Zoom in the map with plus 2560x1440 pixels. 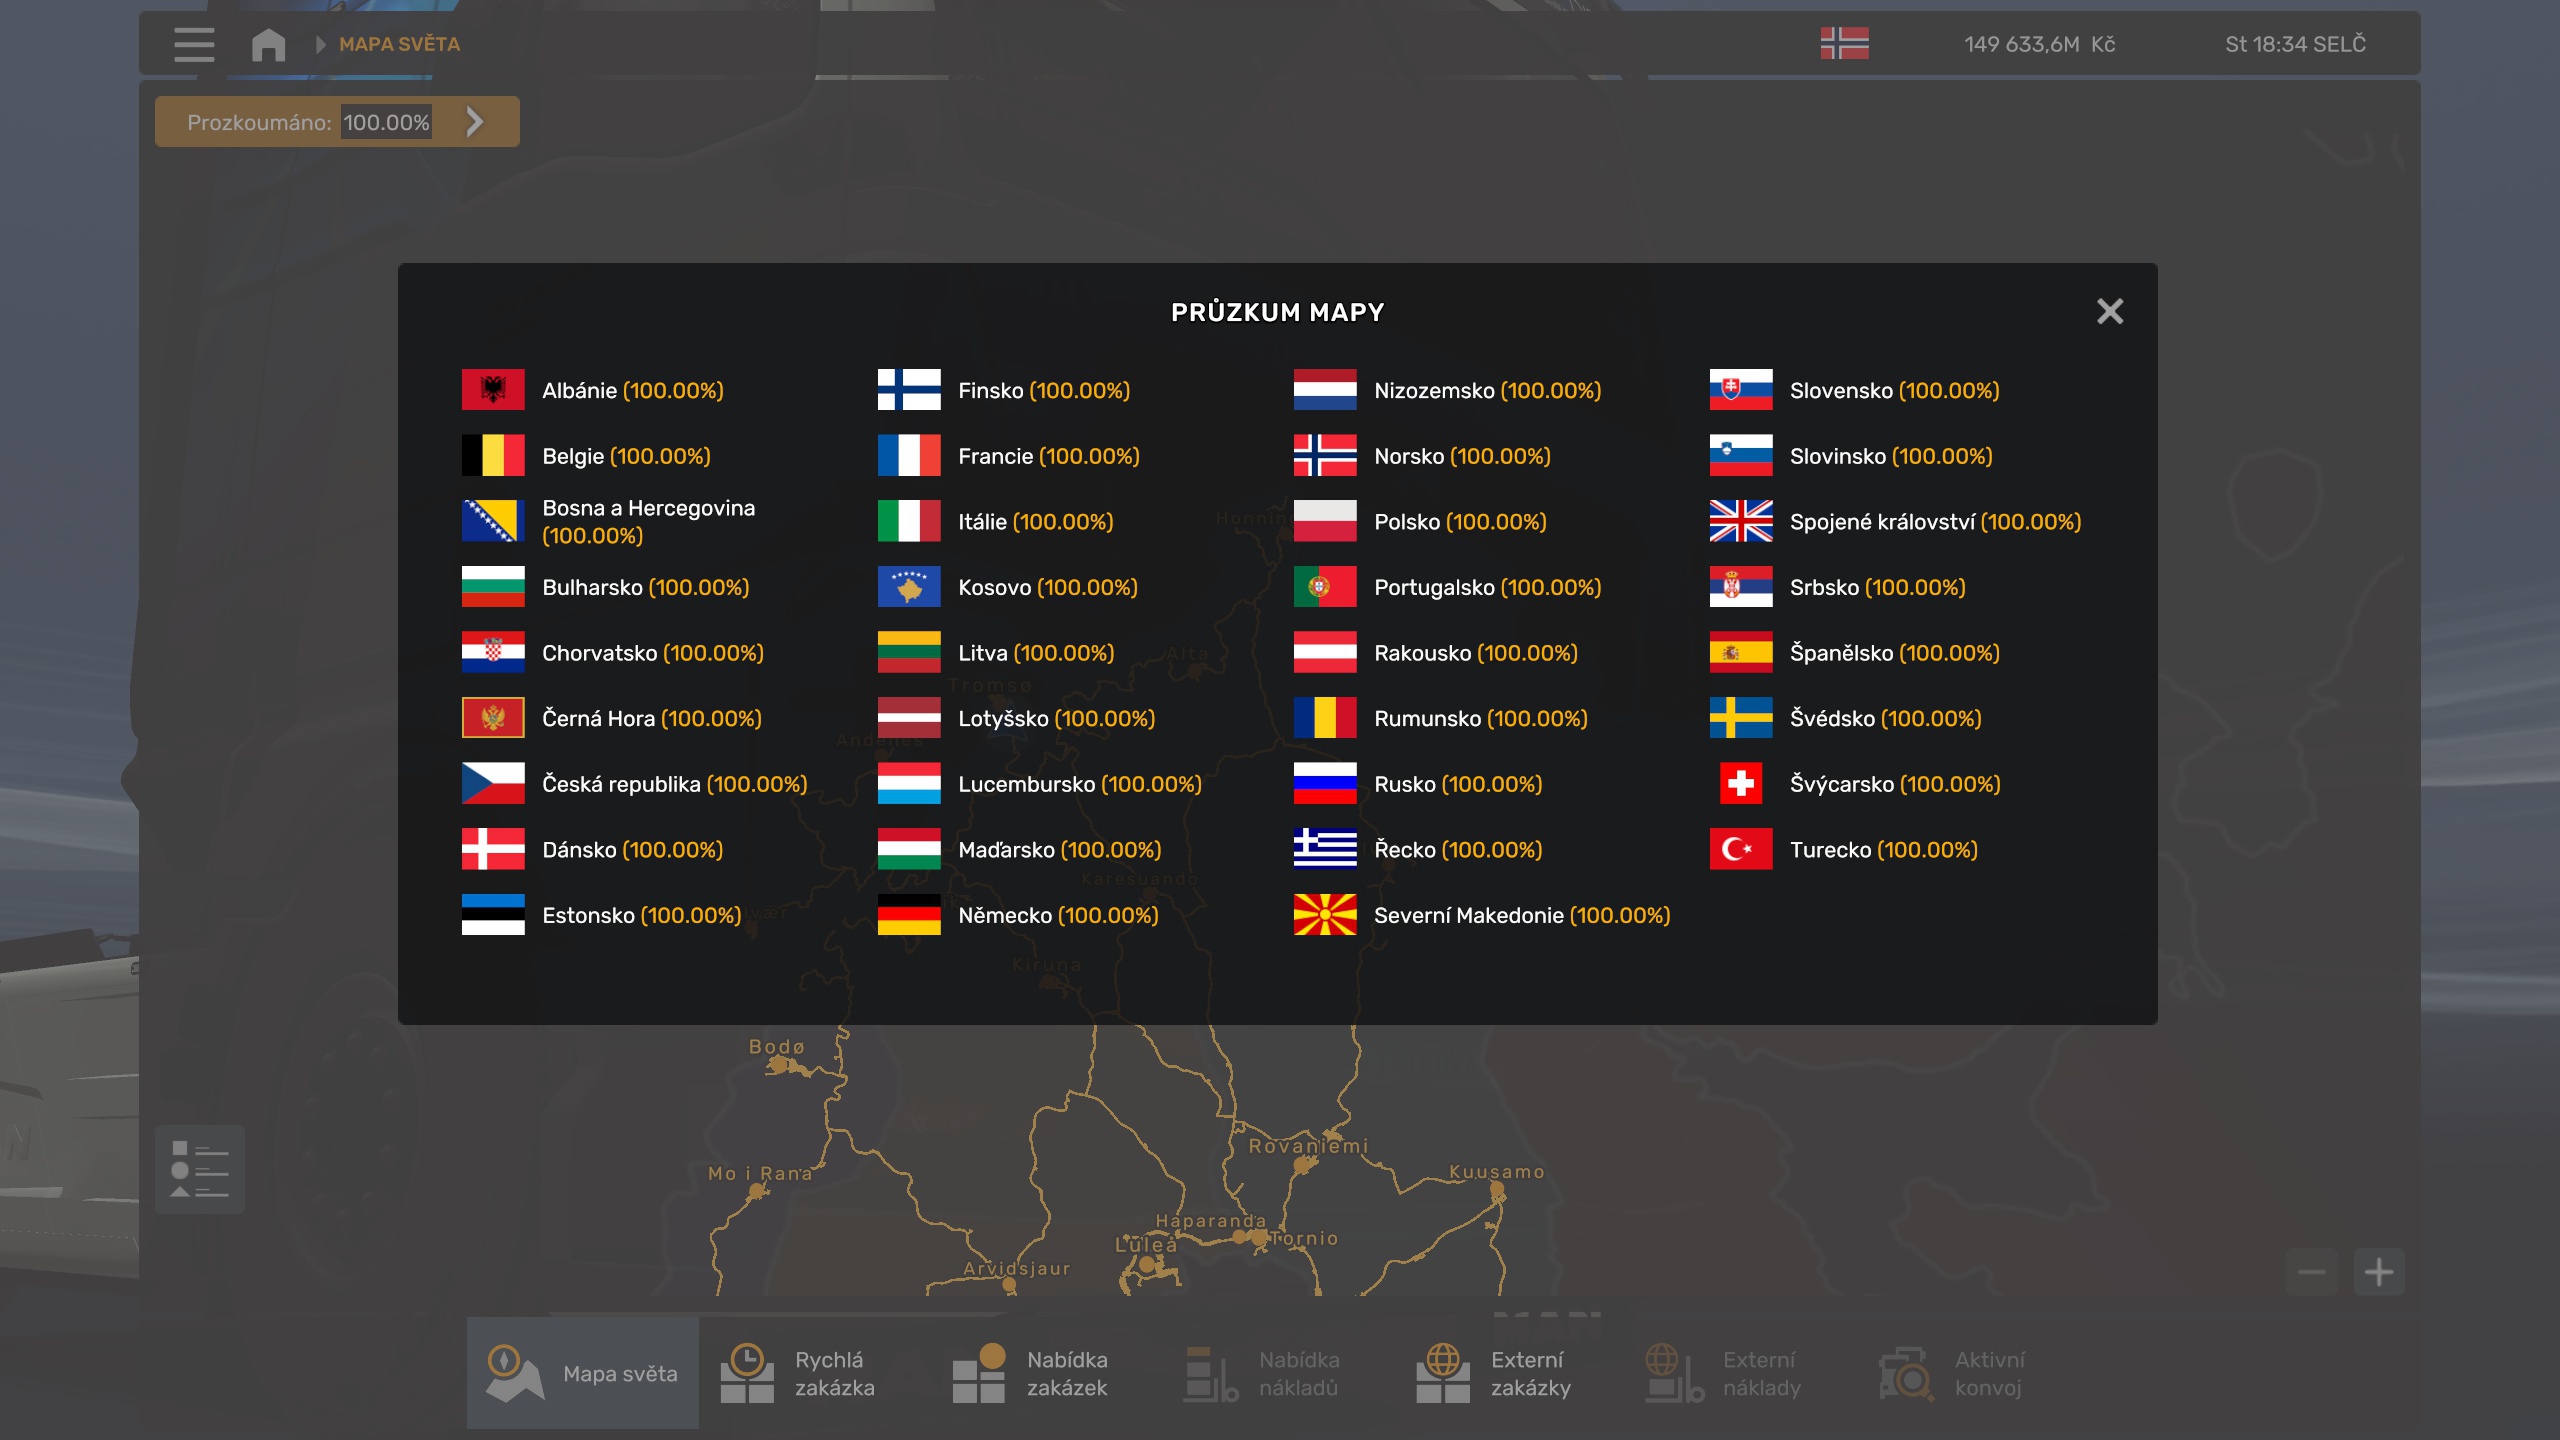[2378, 1272]
